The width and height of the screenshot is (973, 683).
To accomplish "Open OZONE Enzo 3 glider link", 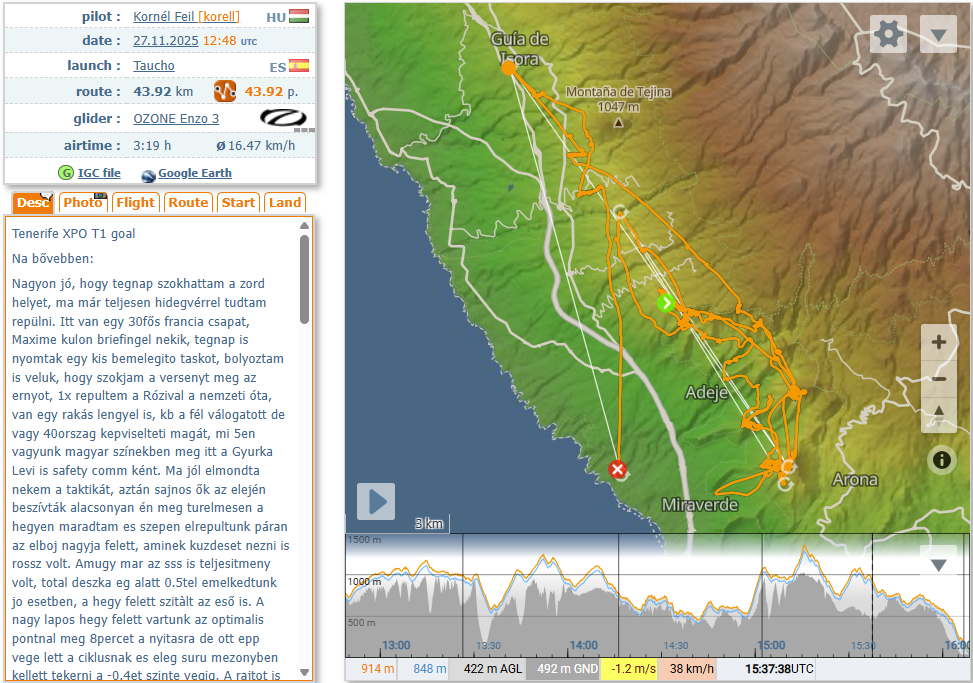I will click(176, 118).
